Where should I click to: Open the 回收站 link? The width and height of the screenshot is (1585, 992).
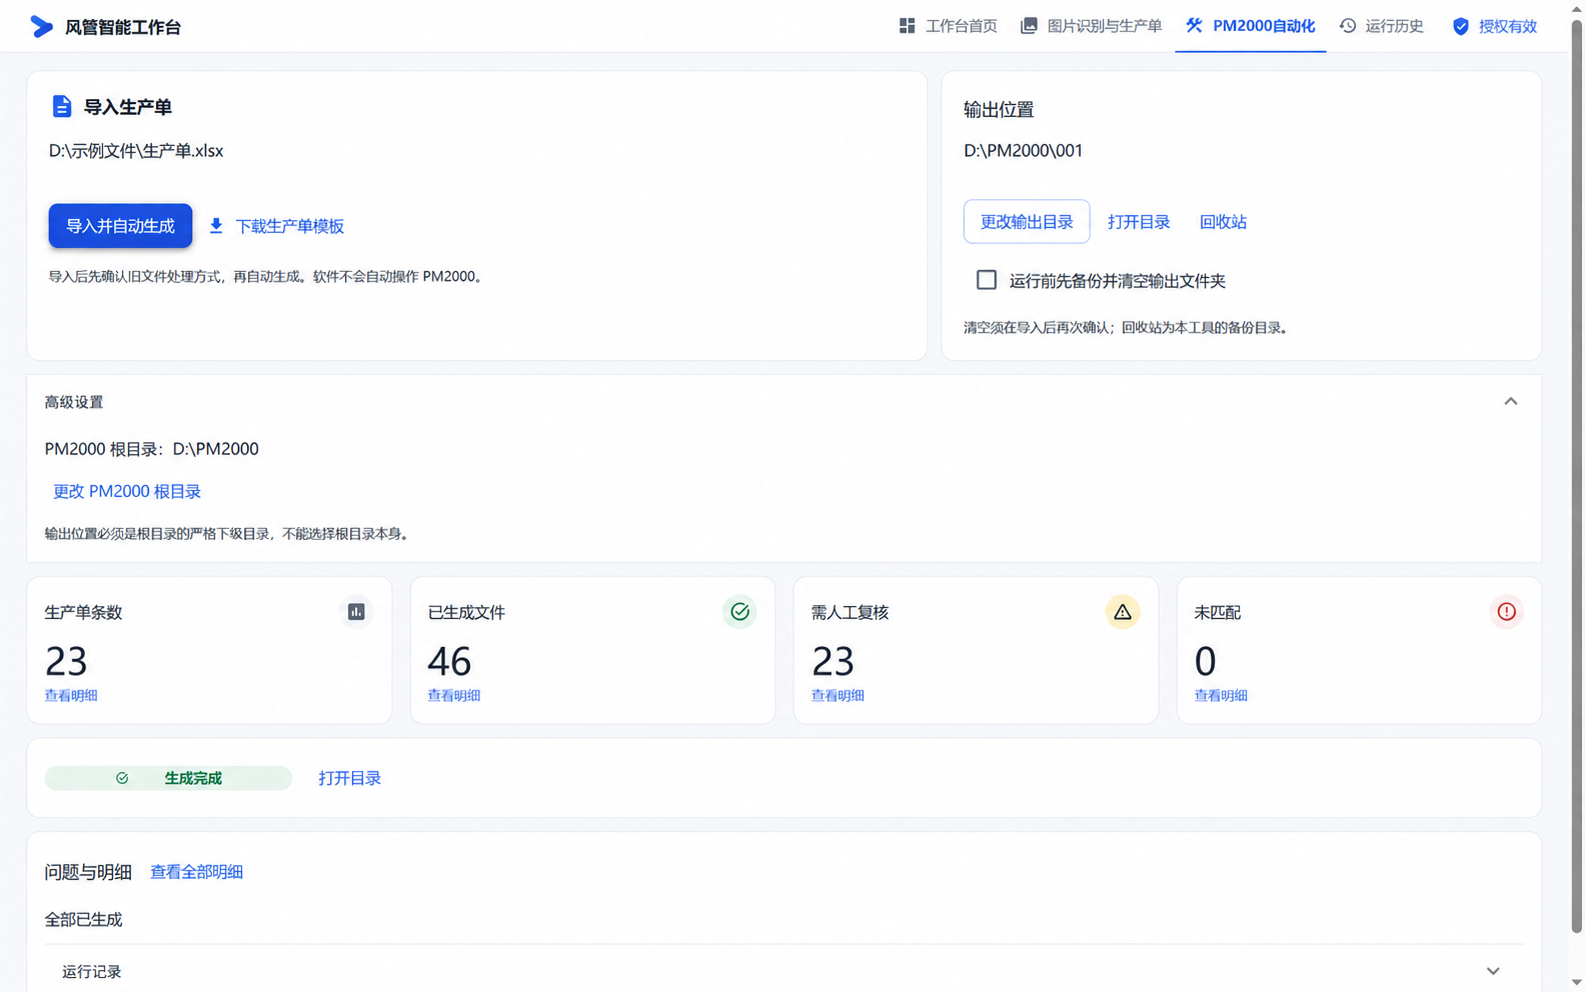tap(1223, 222)
